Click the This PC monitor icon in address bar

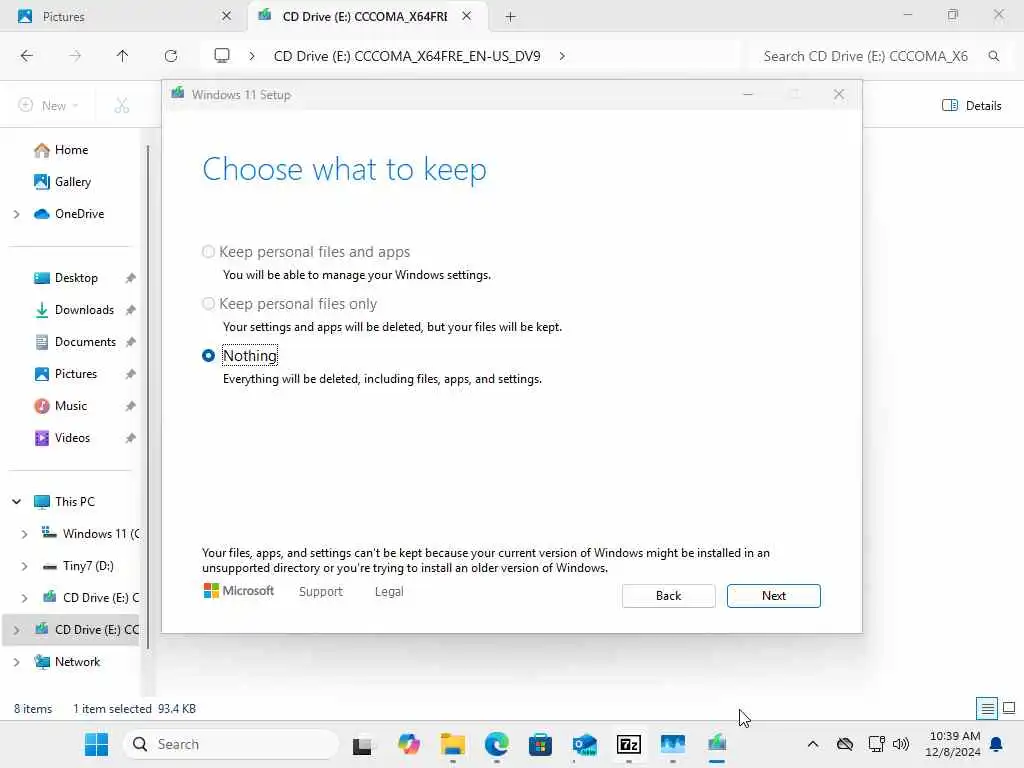(x=222, y=56)
